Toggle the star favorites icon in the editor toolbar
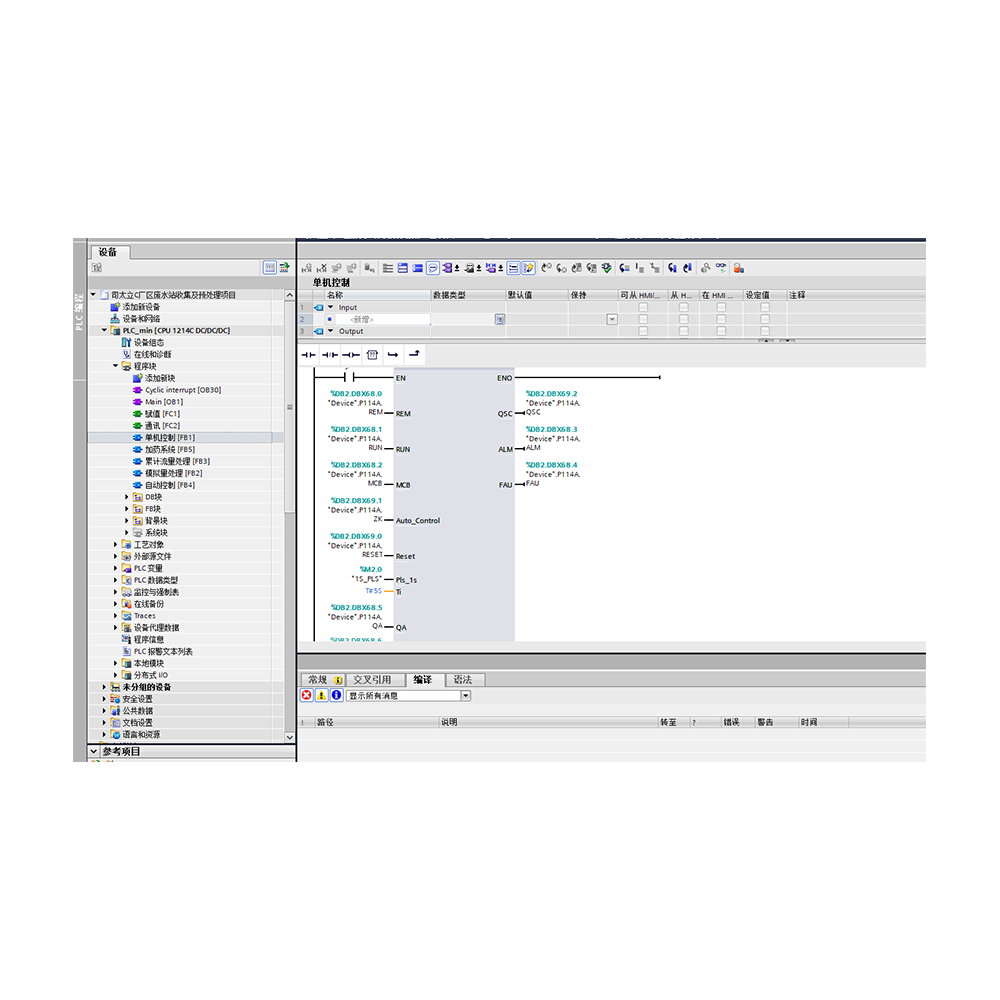Viewport: 1000px width, 1000px height. pos(528,268)
